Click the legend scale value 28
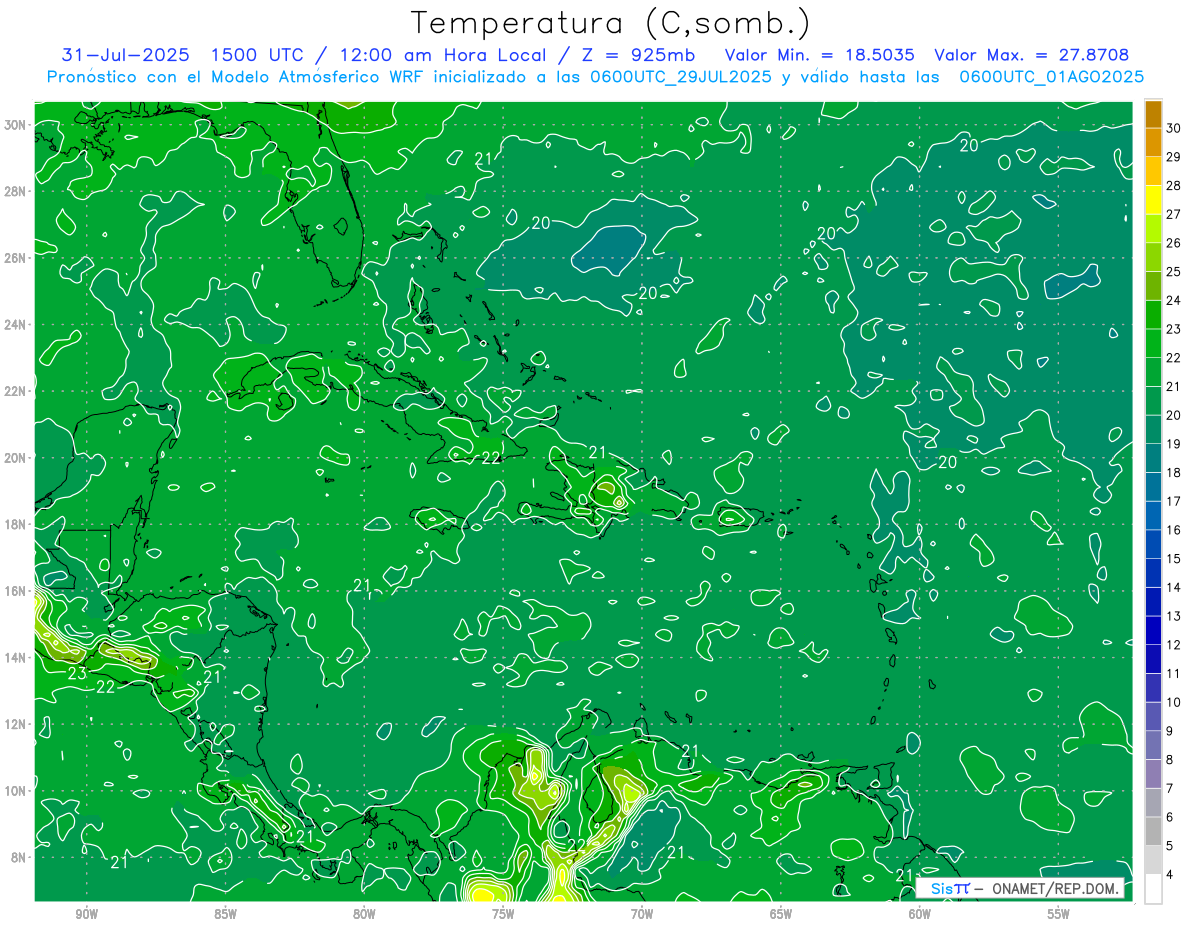 [x=1173, y=186]
